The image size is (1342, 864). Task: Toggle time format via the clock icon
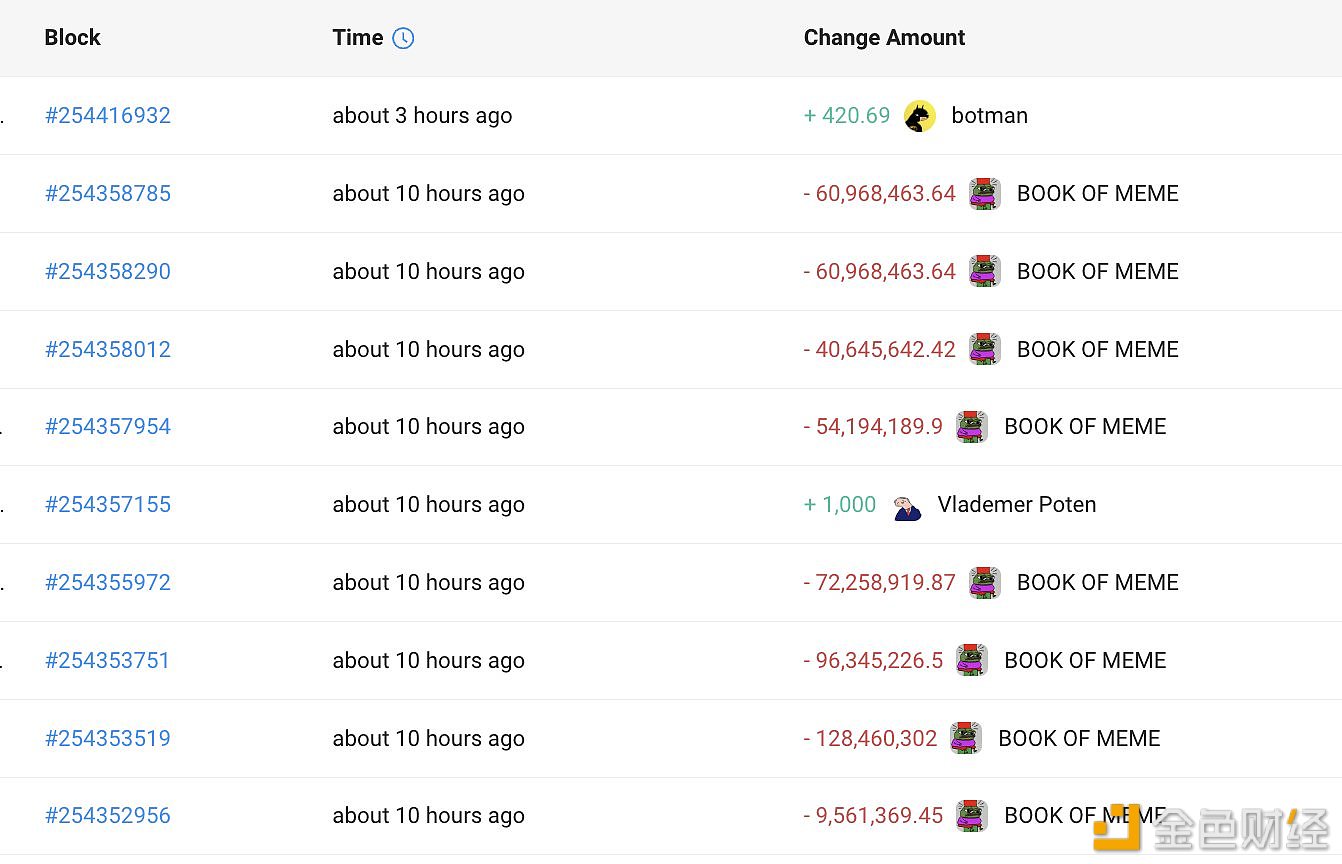click(x=403, y=38)
